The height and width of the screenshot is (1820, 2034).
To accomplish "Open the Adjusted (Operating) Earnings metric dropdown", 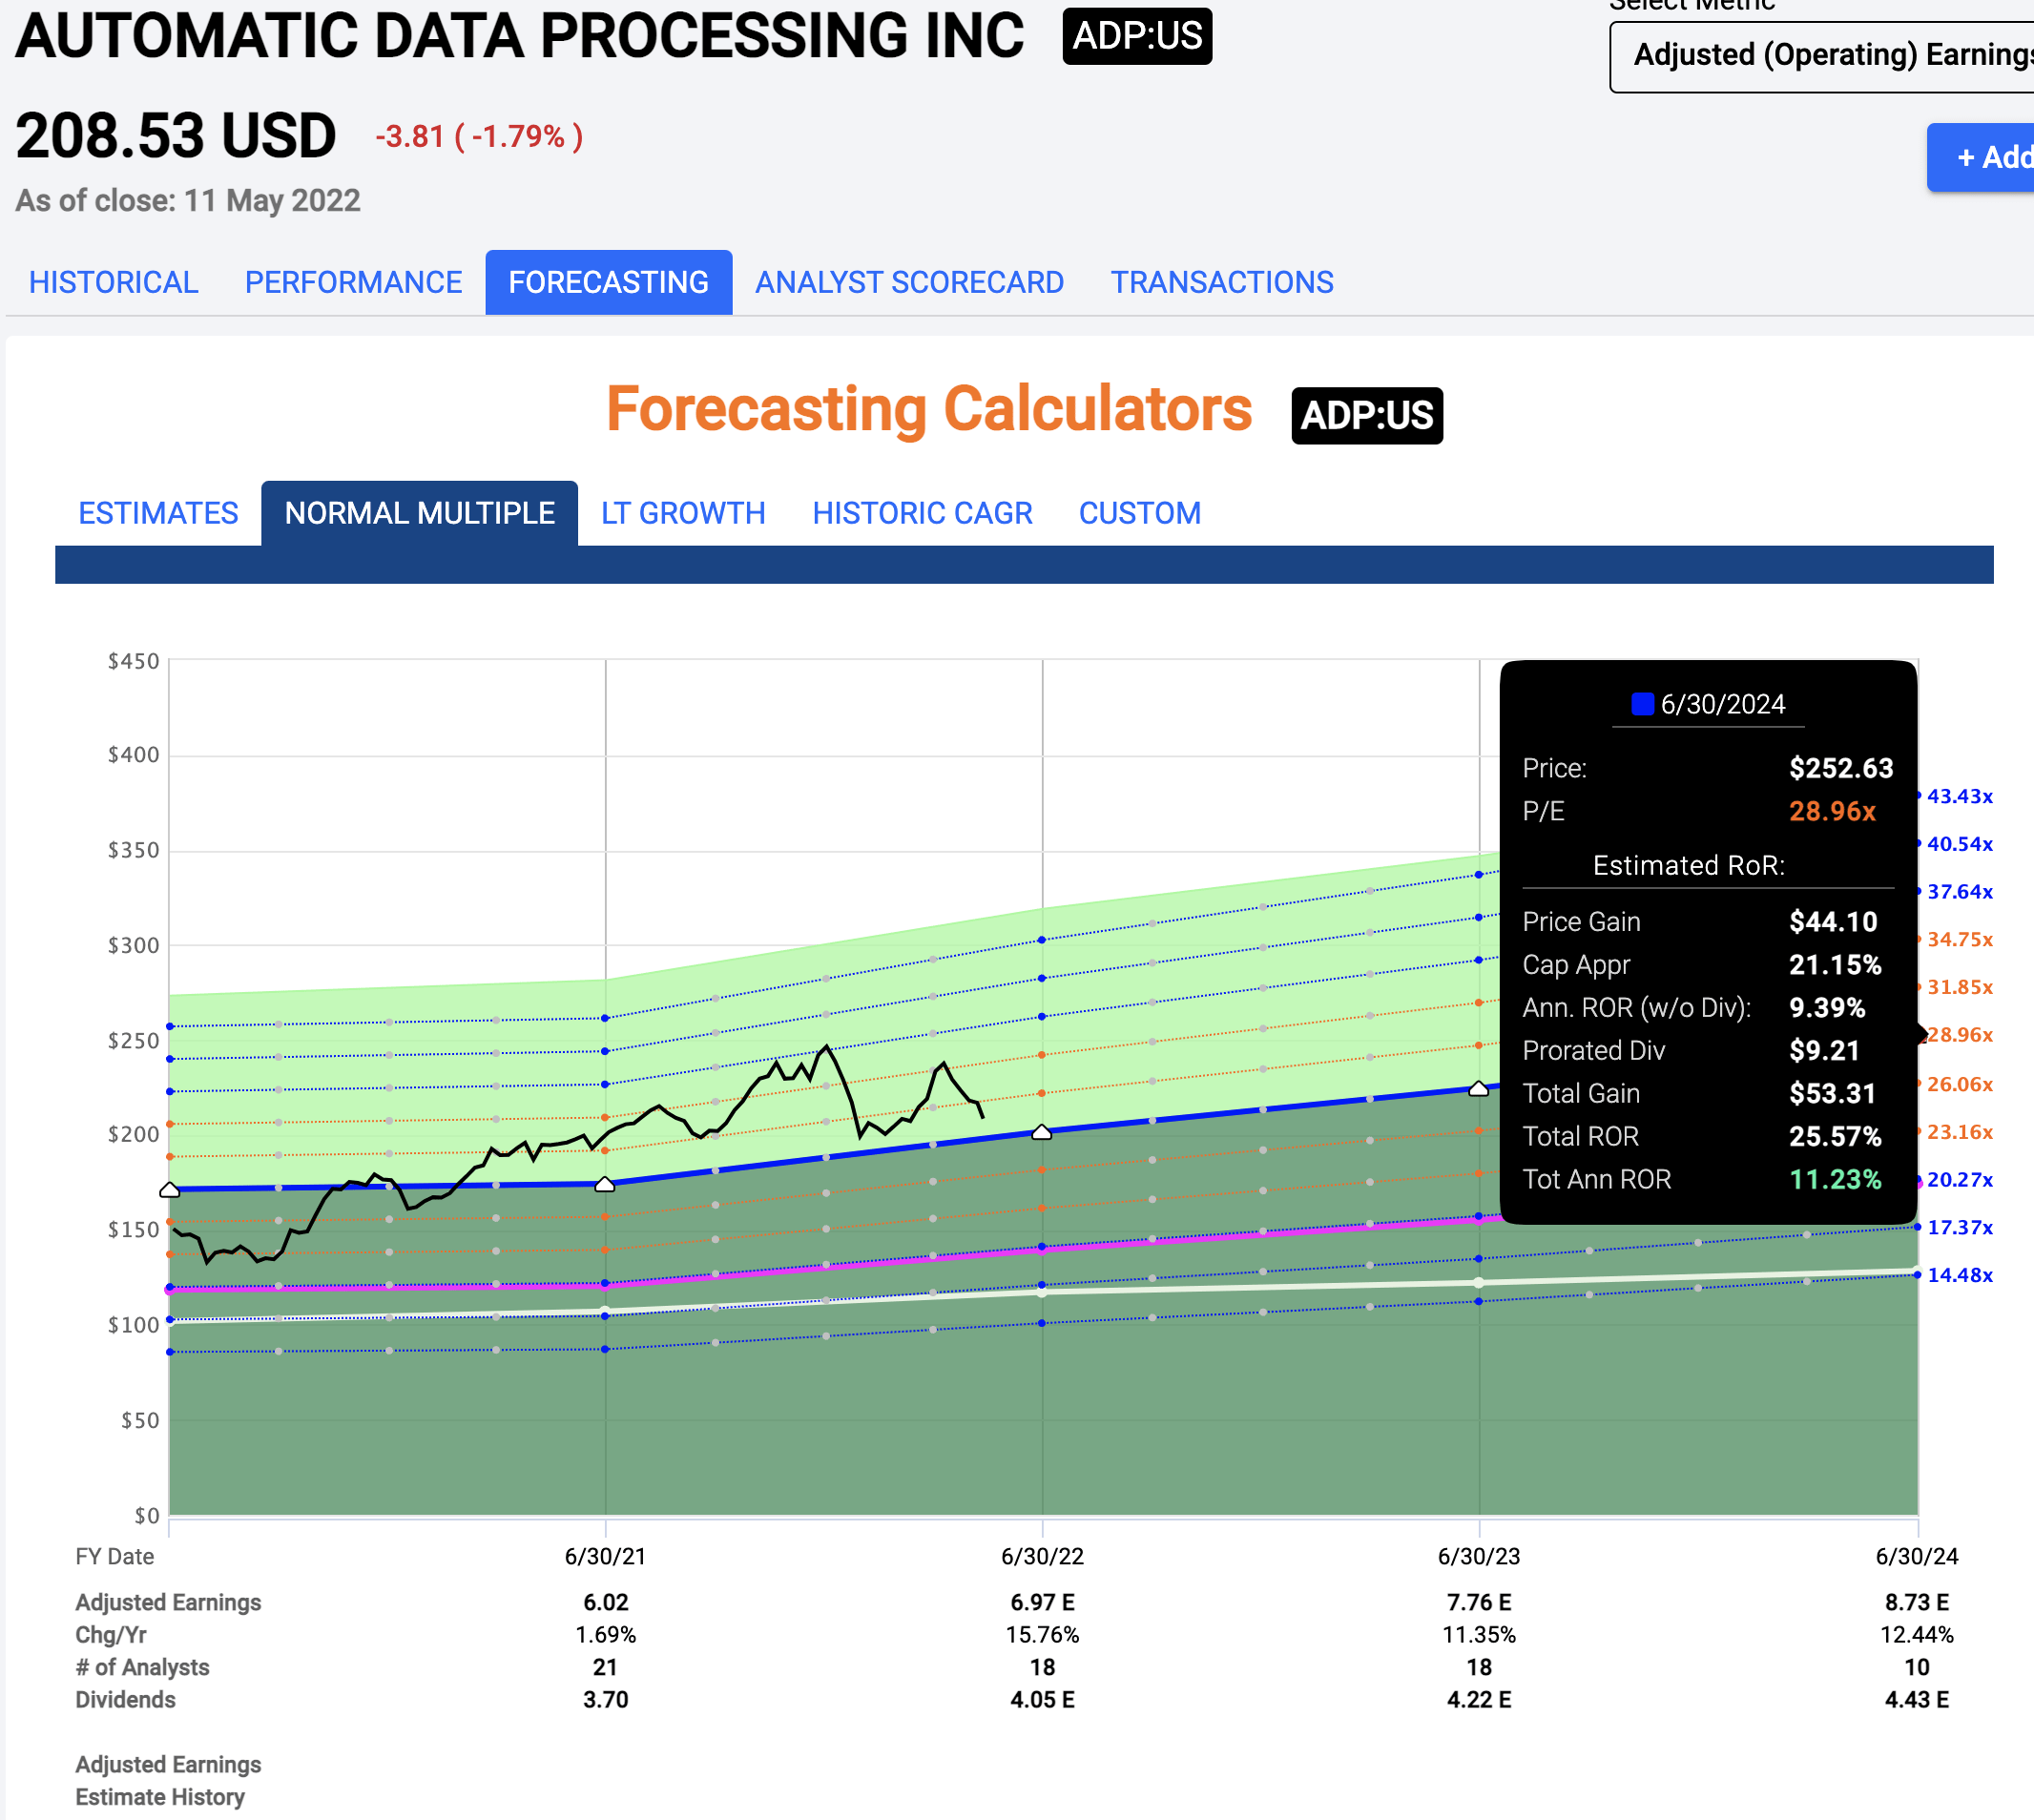I will coord(1822,56).
